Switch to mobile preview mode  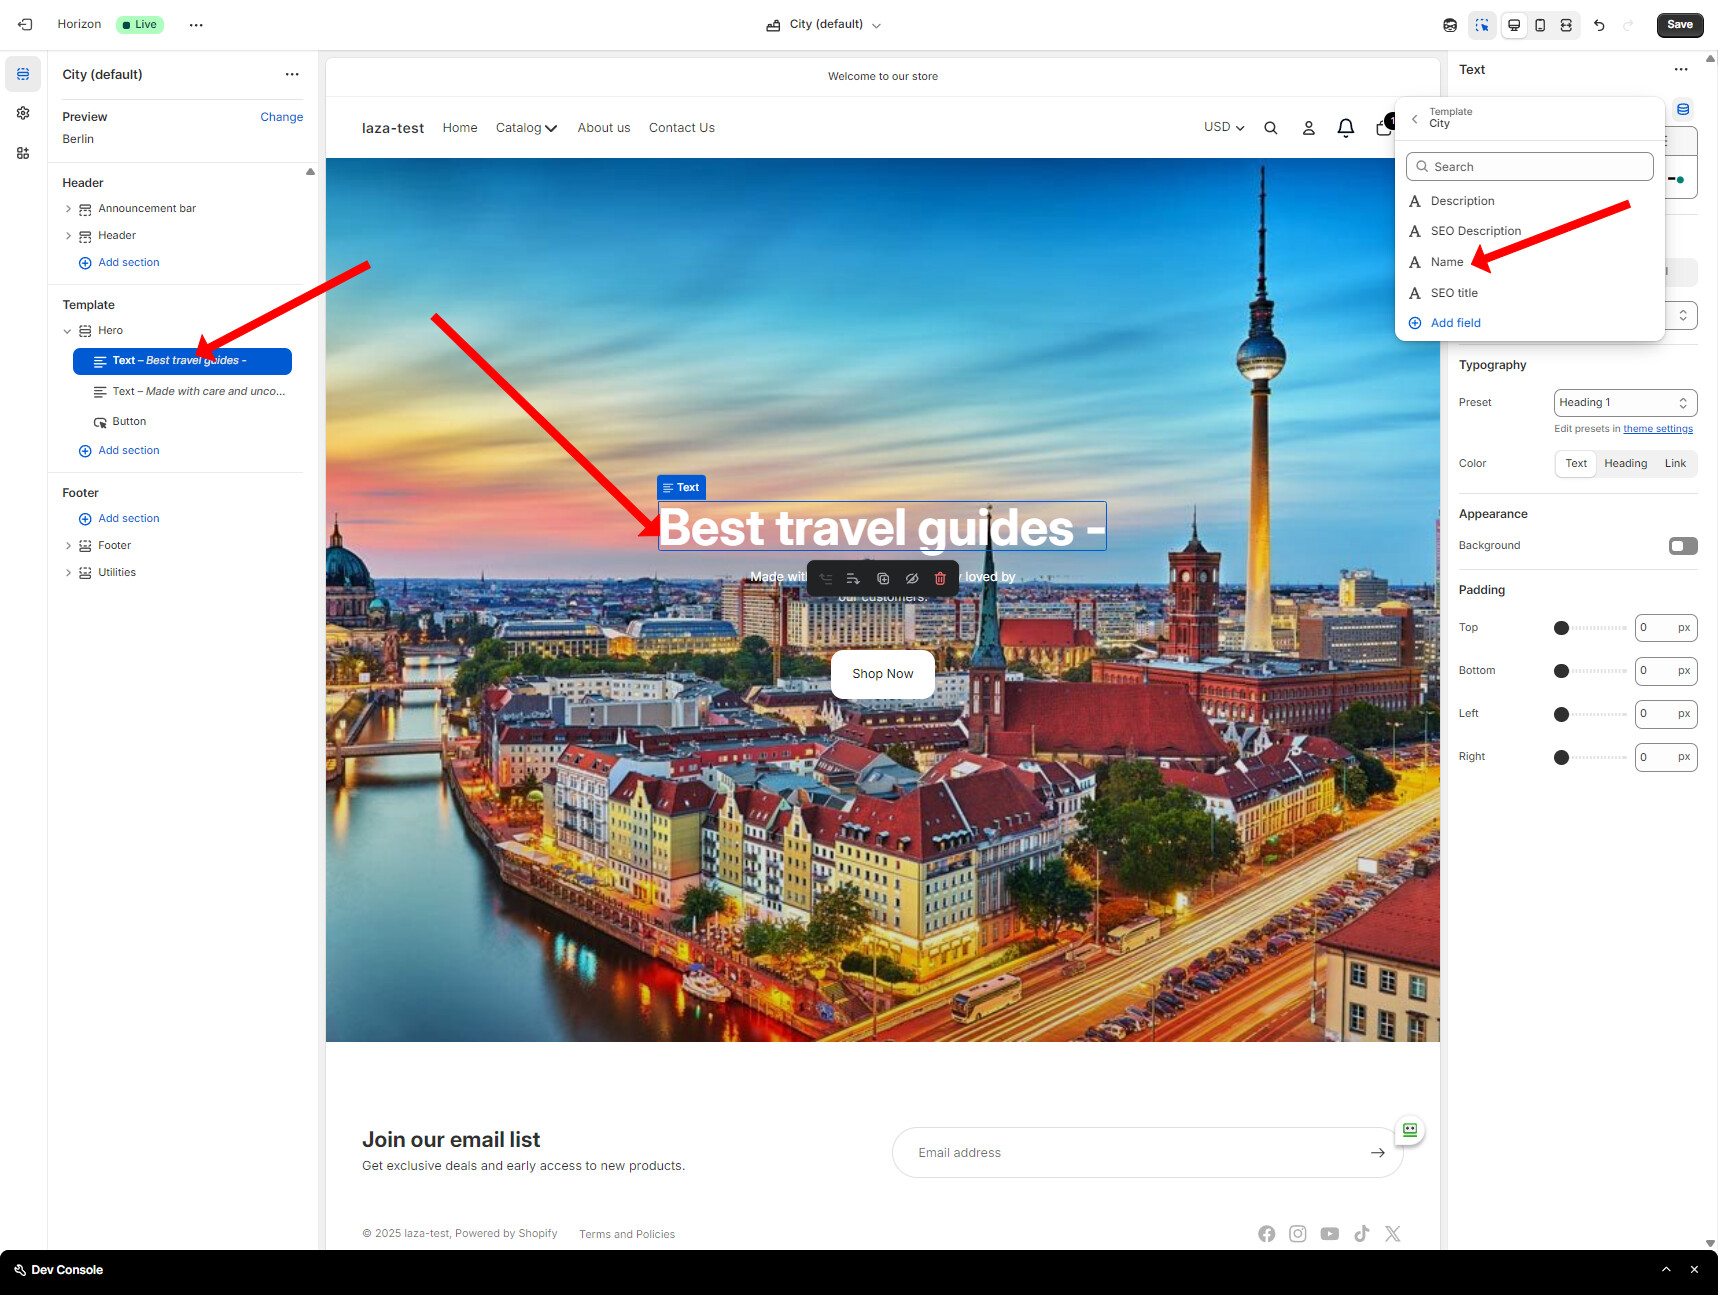[x=1540, y=25]
